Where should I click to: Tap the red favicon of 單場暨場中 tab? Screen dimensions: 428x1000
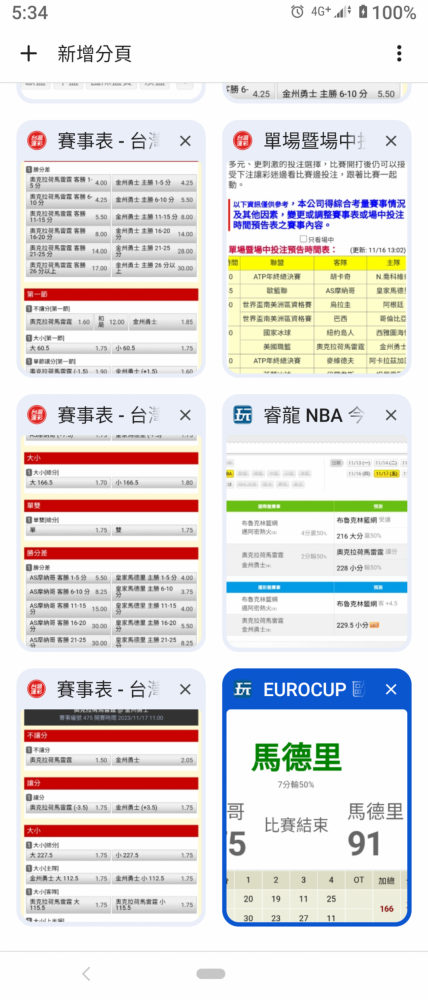click(x=243, y=141)
